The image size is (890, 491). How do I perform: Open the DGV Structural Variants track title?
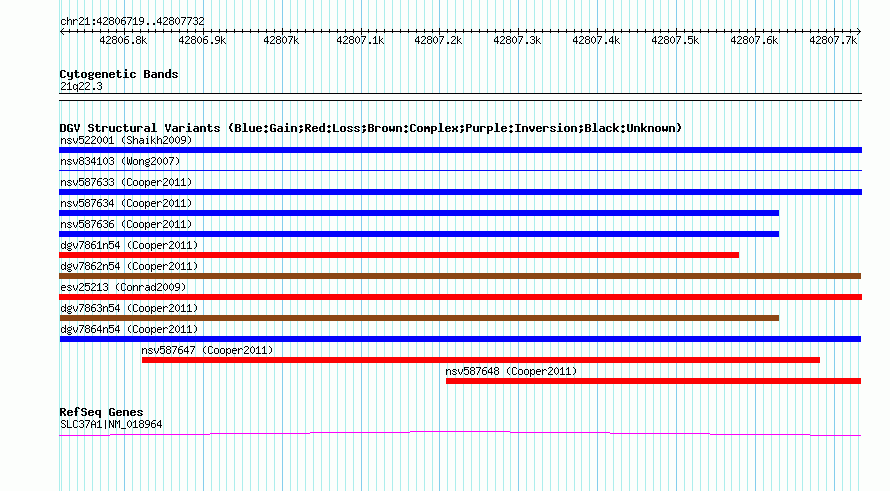[371, 128]
